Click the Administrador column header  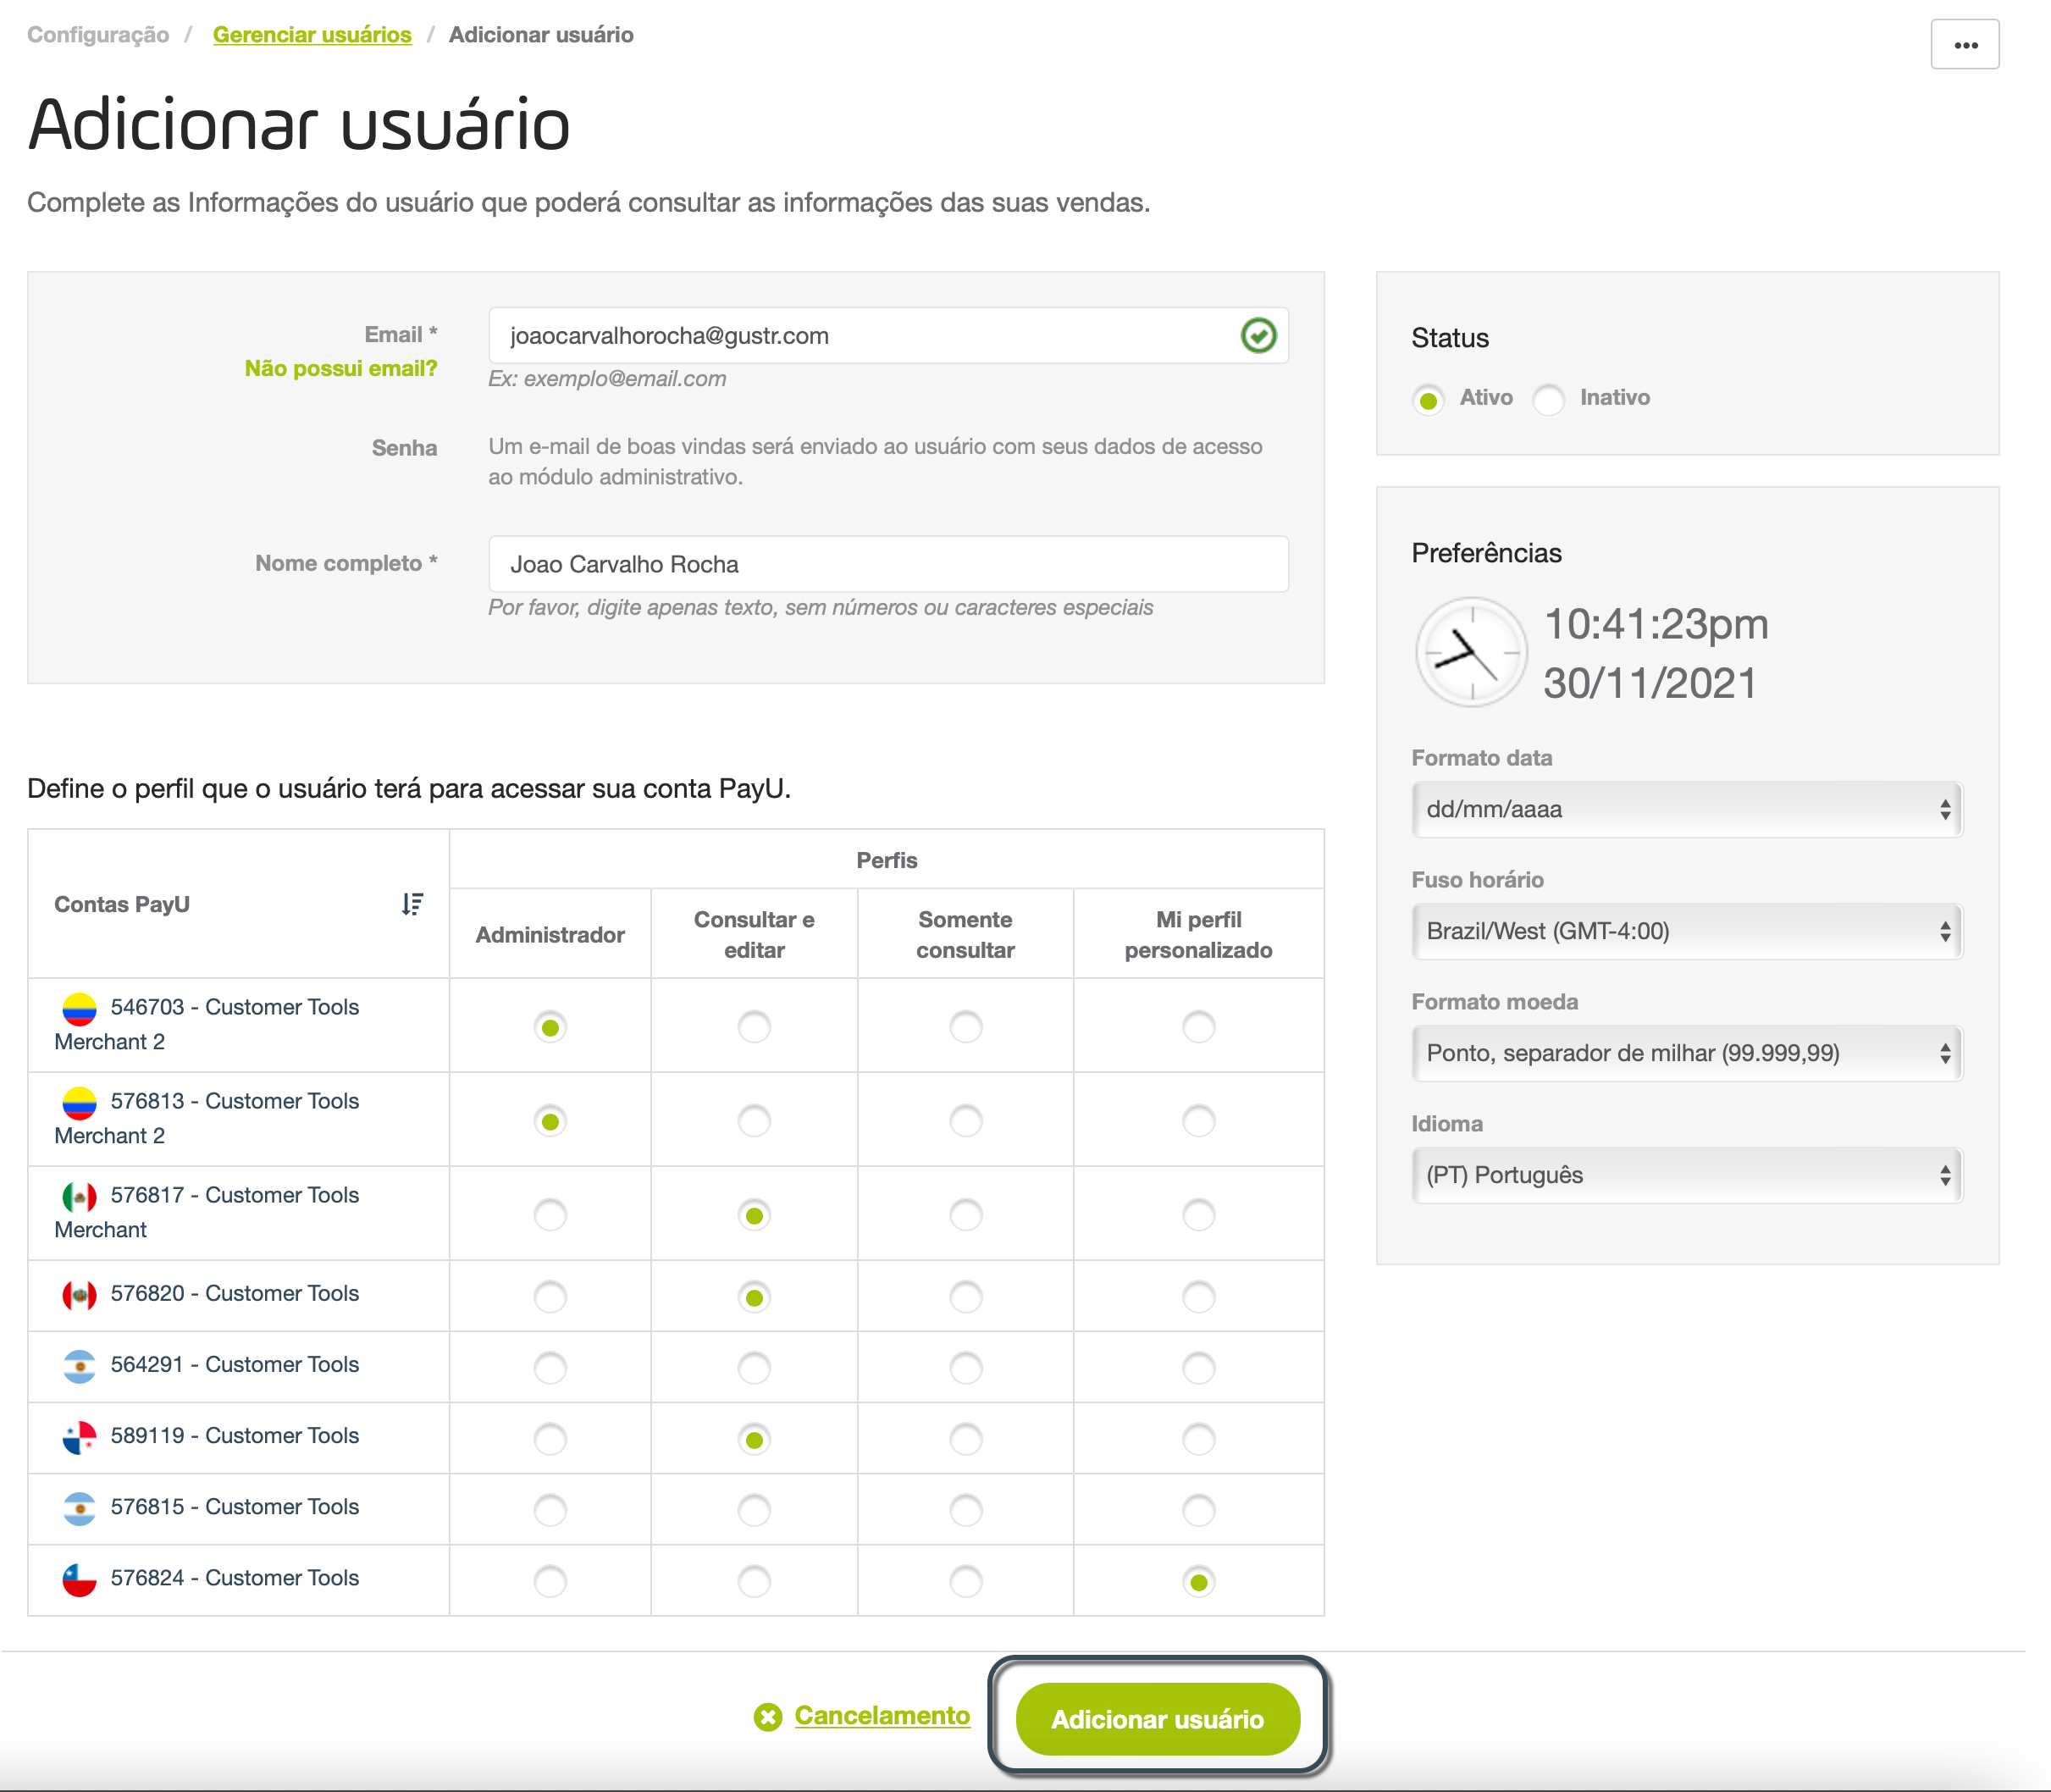550,935
